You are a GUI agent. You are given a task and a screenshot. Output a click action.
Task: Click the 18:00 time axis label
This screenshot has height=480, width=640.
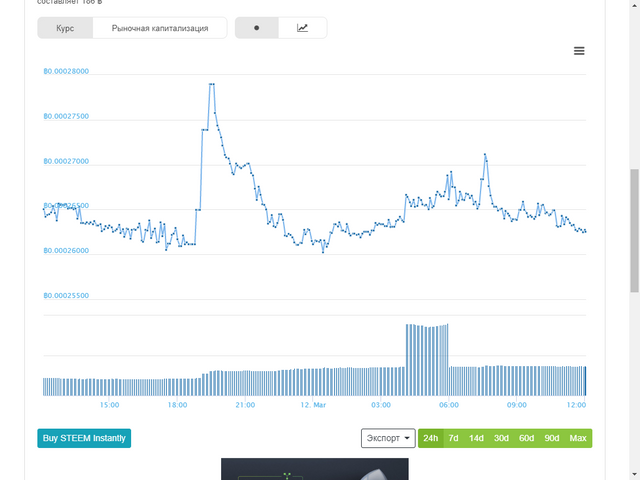tap(177, 405)
